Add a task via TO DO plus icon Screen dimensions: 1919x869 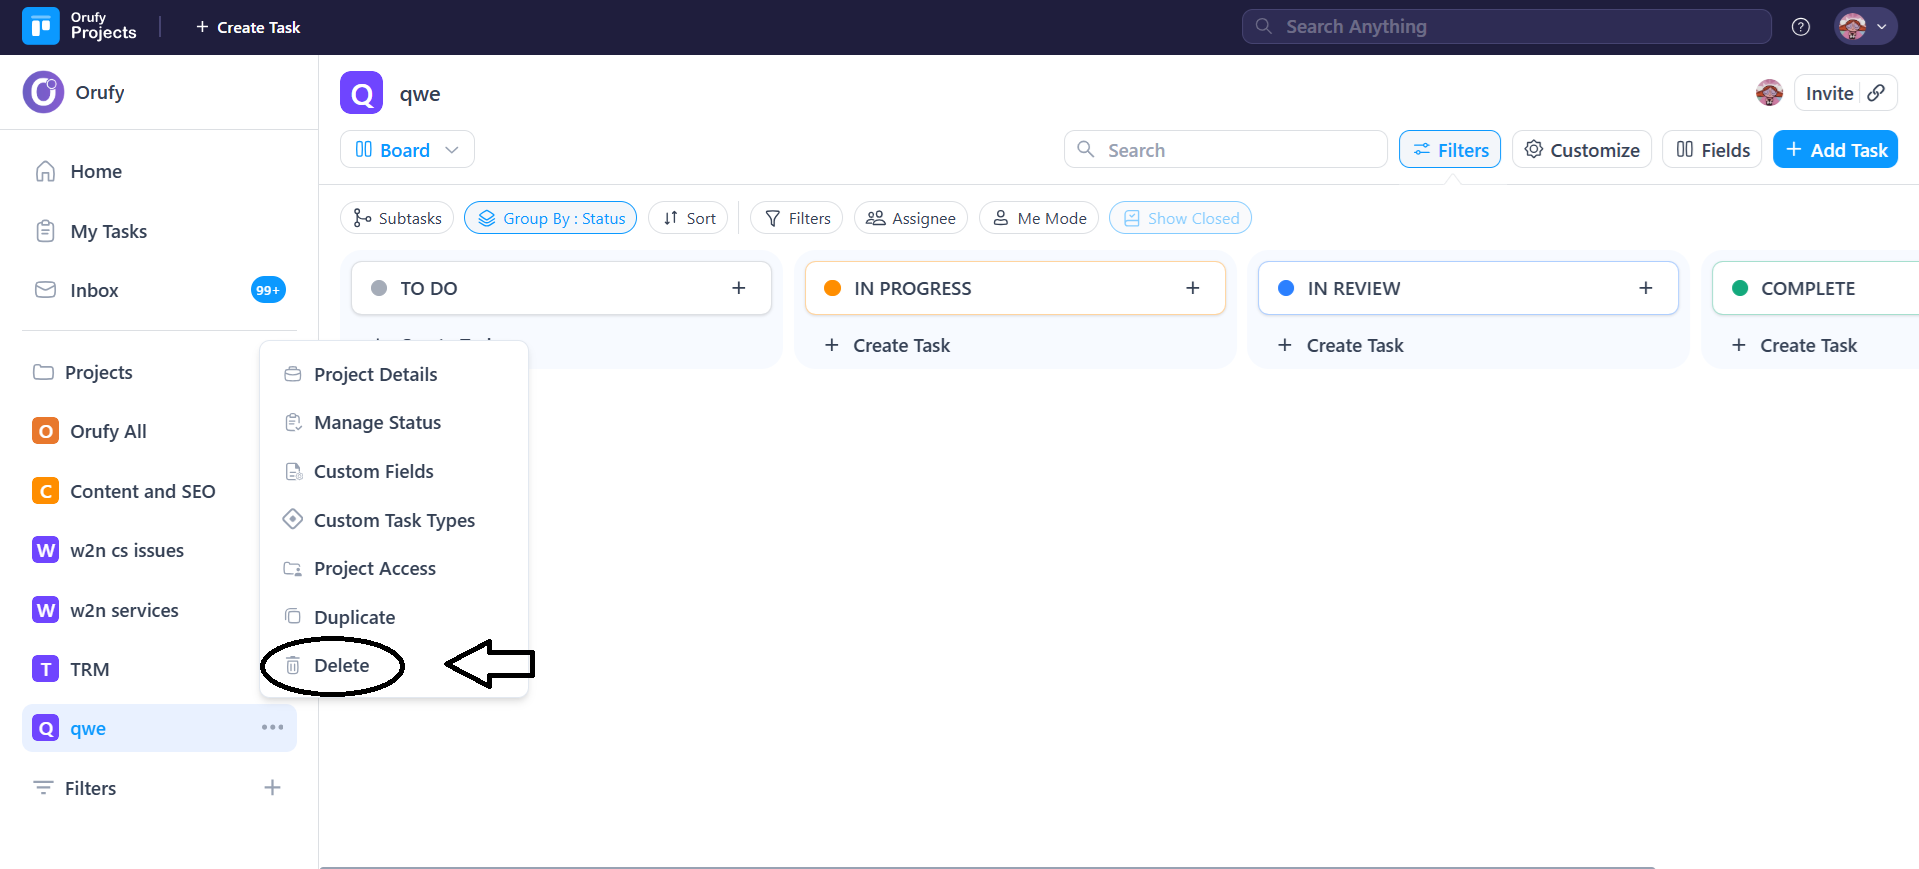(739, 288)
